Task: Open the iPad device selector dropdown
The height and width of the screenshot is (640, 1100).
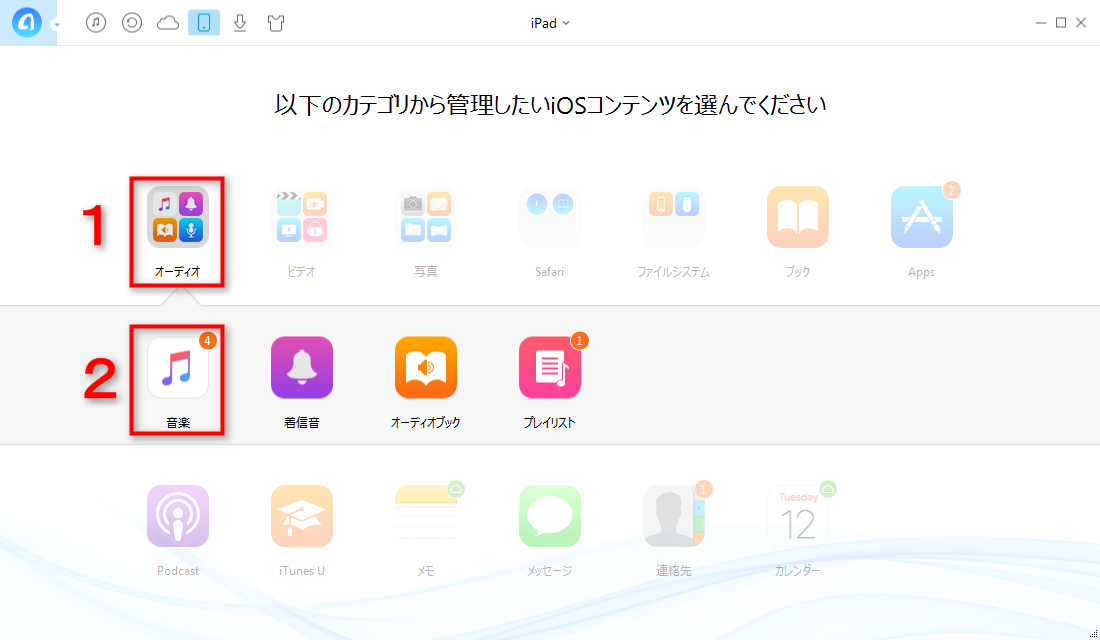Action: pyautogui.click(x=550, y=23)
